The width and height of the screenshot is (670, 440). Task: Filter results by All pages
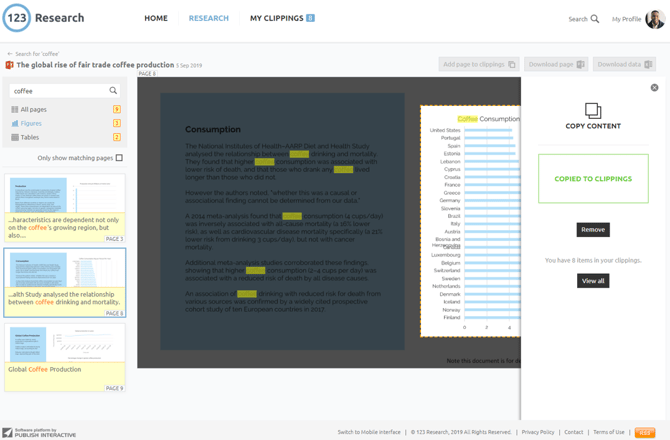tap(33, 110)
